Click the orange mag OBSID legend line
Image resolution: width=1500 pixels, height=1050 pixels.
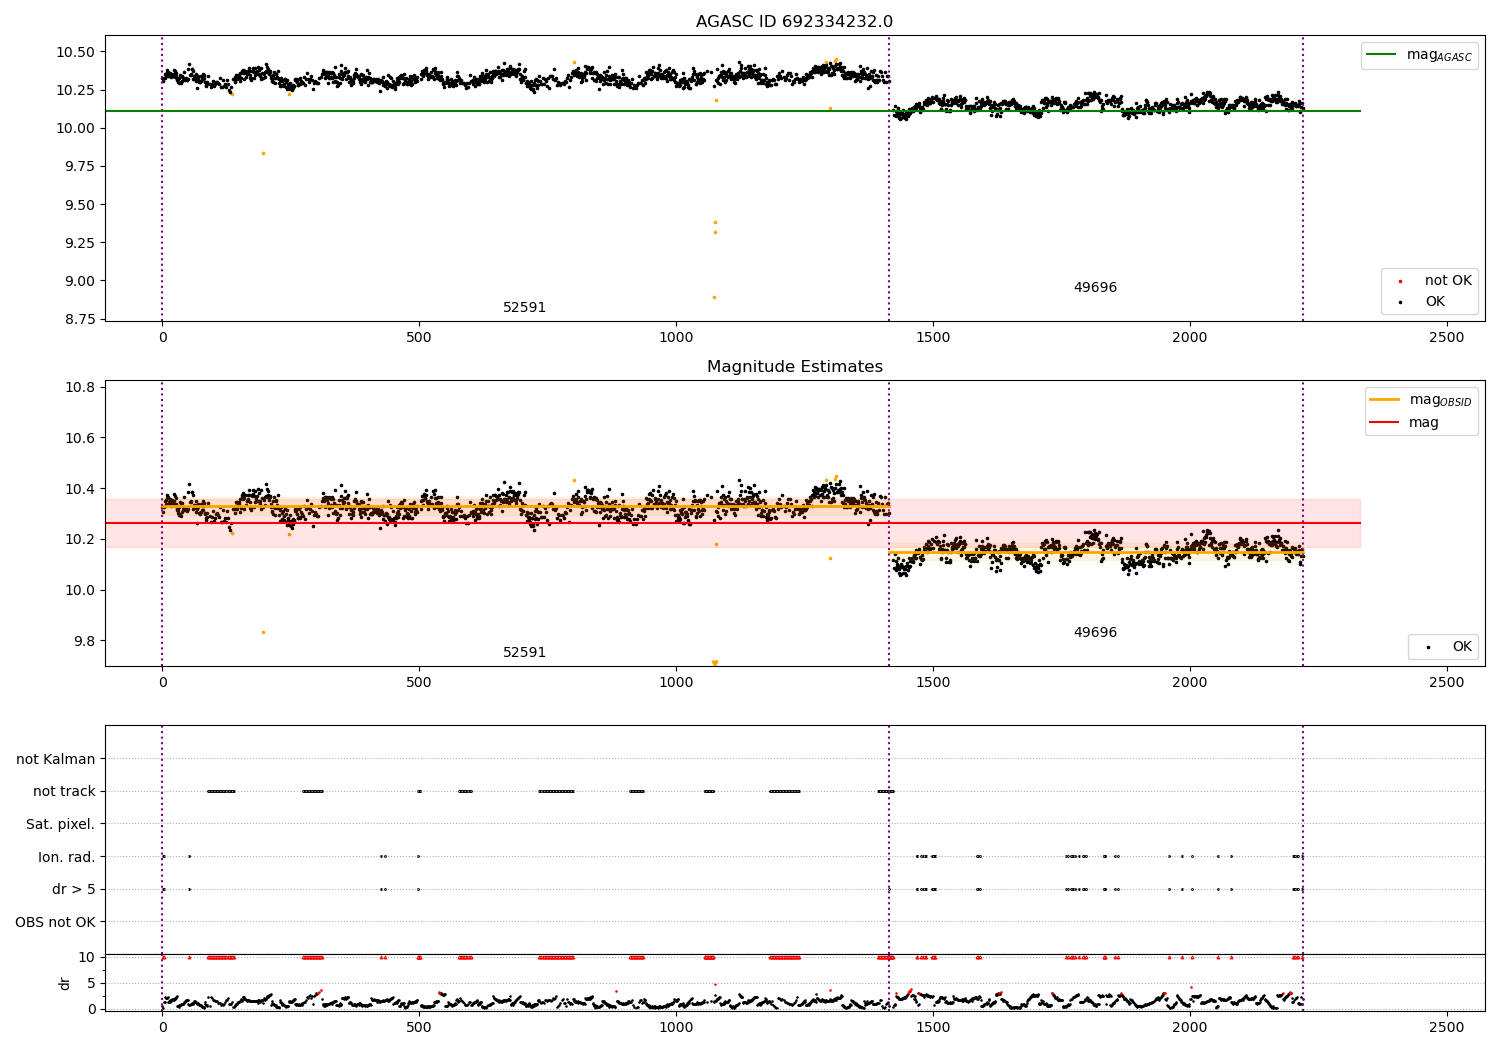pyautogui.click(x=1385, y=400)
